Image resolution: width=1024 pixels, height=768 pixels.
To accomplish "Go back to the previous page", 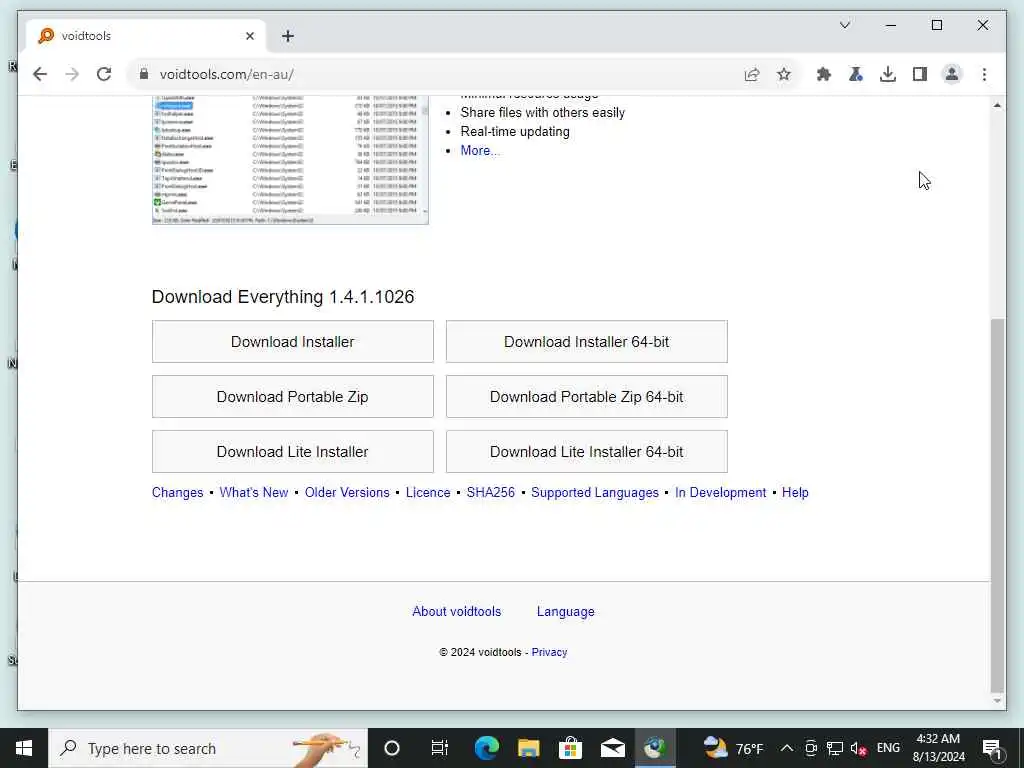I will click(40, 74).
